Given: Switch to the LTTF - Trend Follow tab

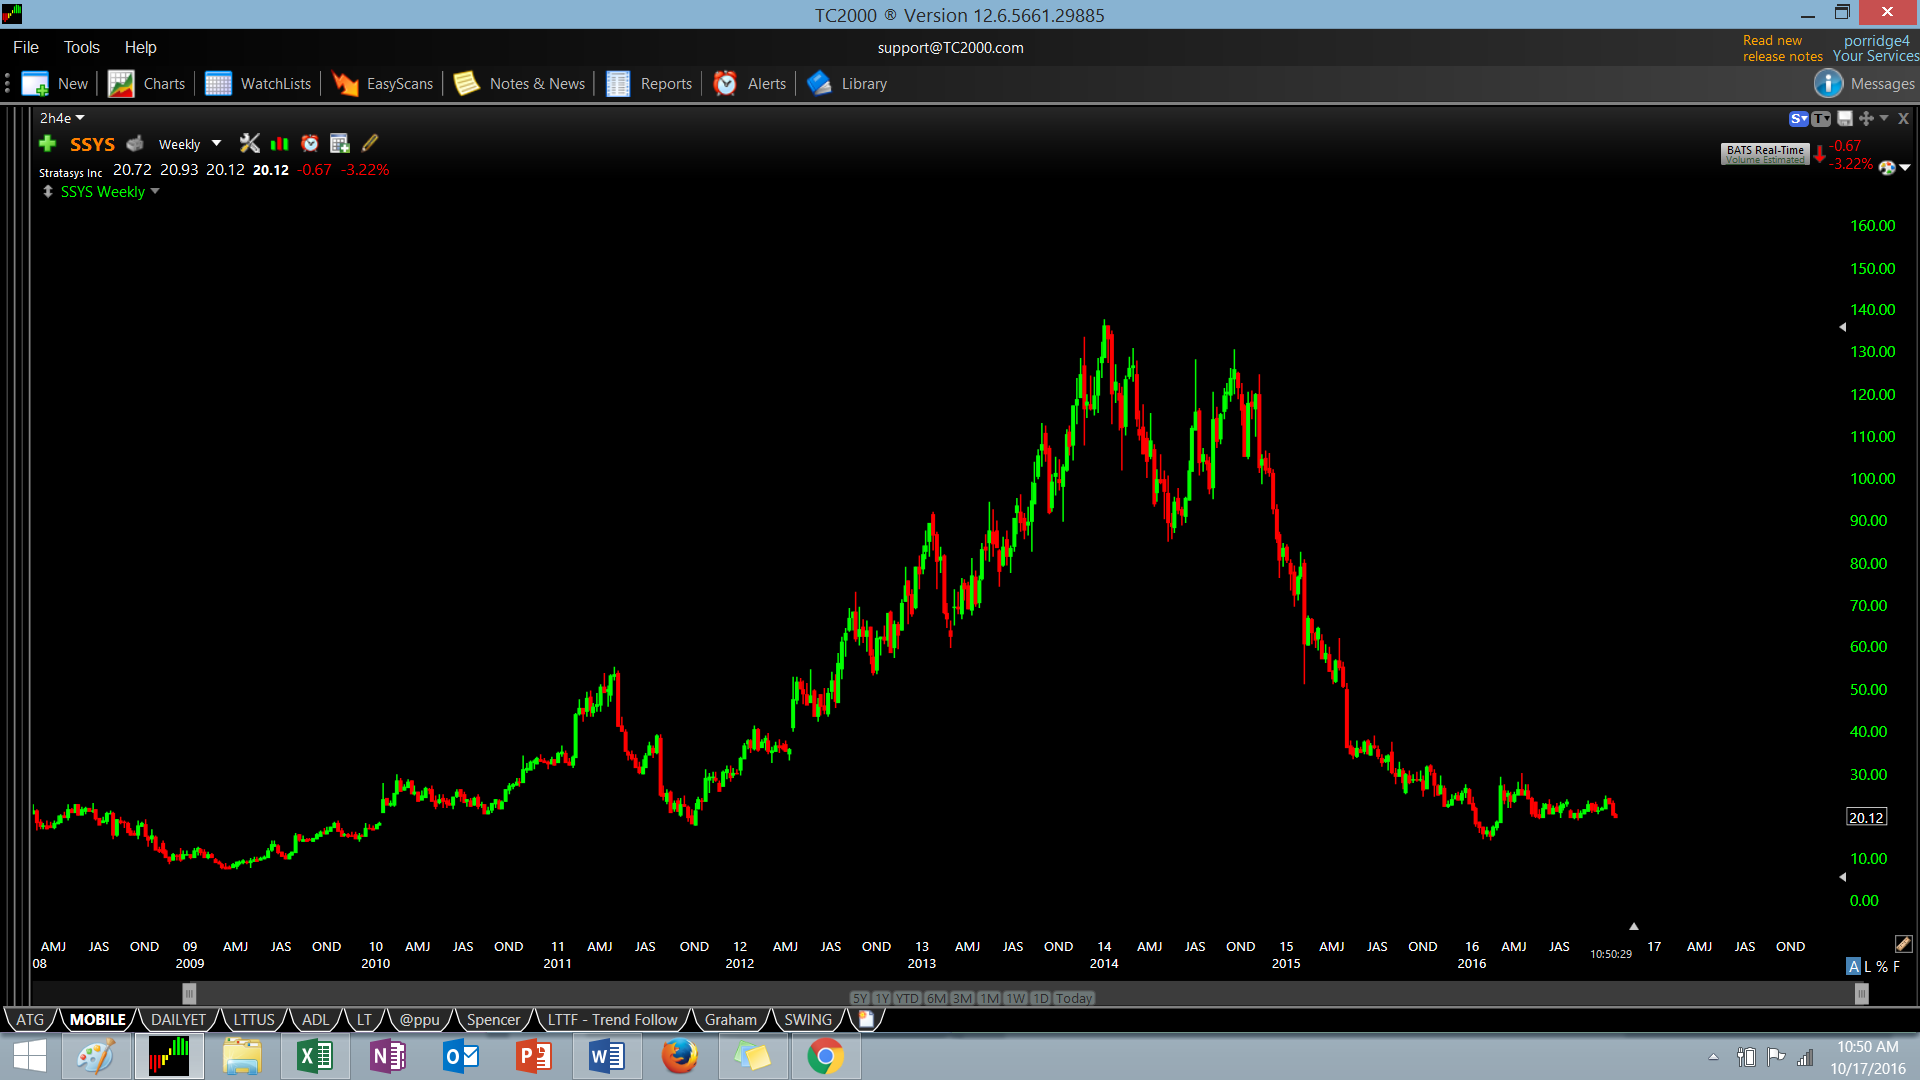Looking at the screenshot, I should [x=612, y=1020].
